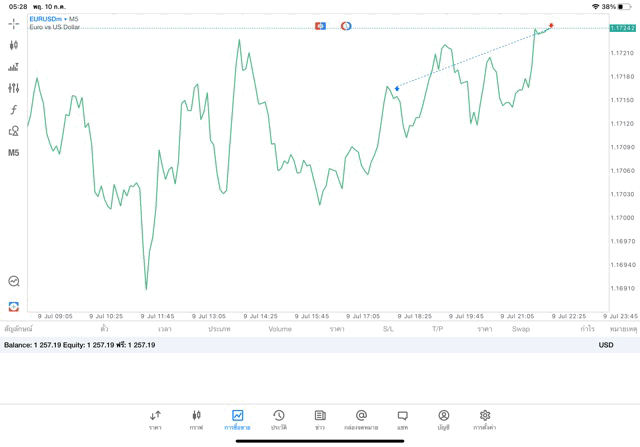This screenshot has width=640, height=447.
Task: Open the depth of market icon
Action: pyautogui.click(x=13, y=67)
